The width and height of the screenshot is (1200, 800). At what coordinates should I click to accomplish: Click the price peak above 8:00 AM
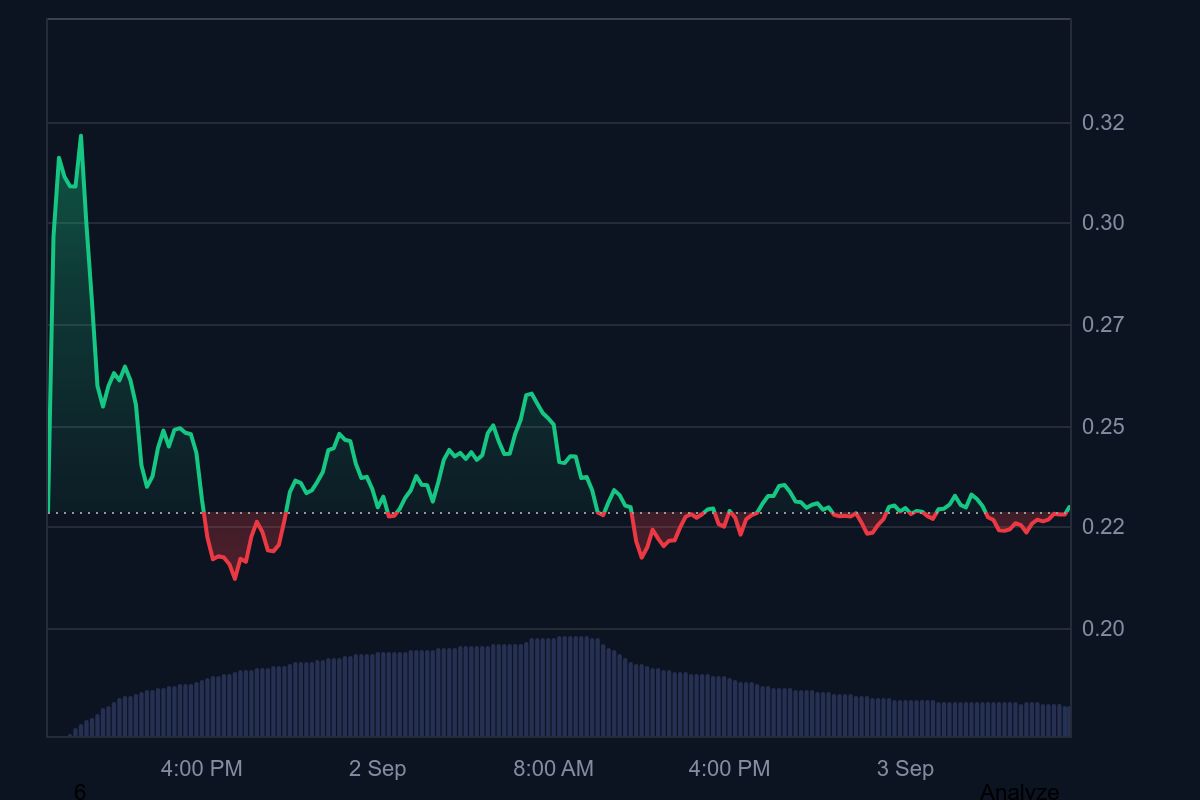point(529,394)
